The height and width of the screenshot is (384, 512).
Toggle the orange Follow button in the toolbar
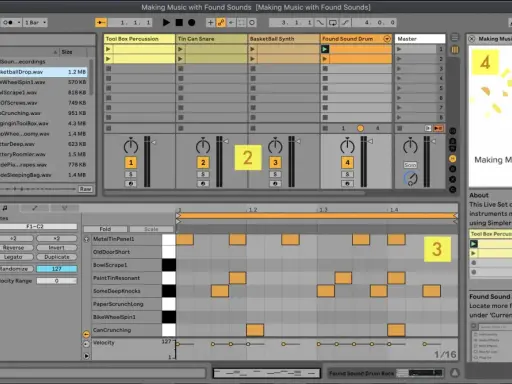click(101, 23)
